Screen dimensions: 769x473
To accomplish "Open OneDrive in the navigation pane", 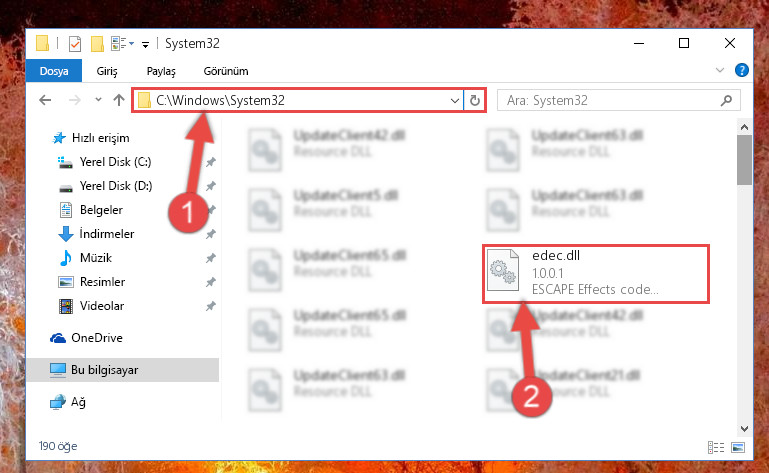I will (x=97, y=338).
